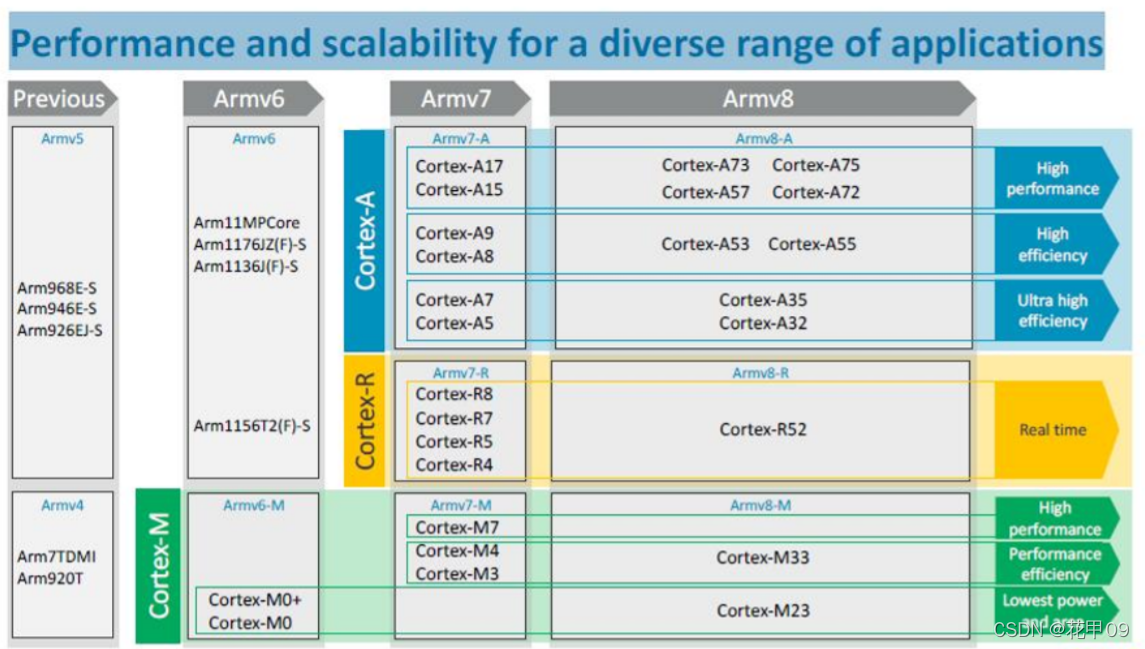The image size is (1145, 649).
Task: Click Arm920T entry
Action: click(50, 578)
